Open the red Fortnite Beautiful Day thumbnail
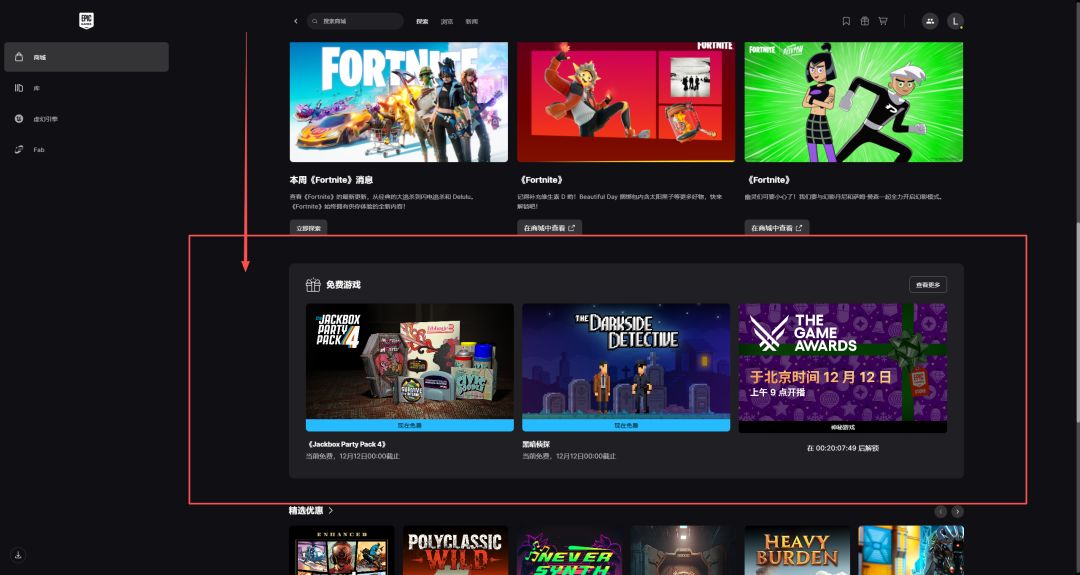Screen dimensions: 1080x575 click(626, 102)
